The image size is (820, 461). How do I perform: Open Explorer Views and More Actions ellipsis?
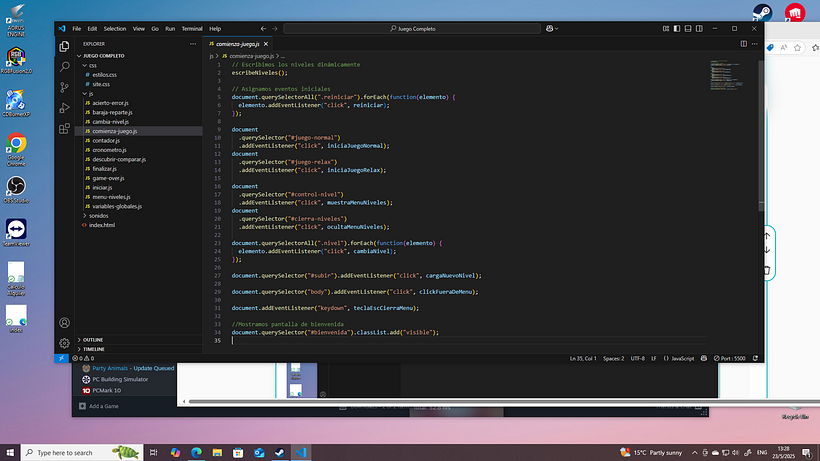click(193, 44)
